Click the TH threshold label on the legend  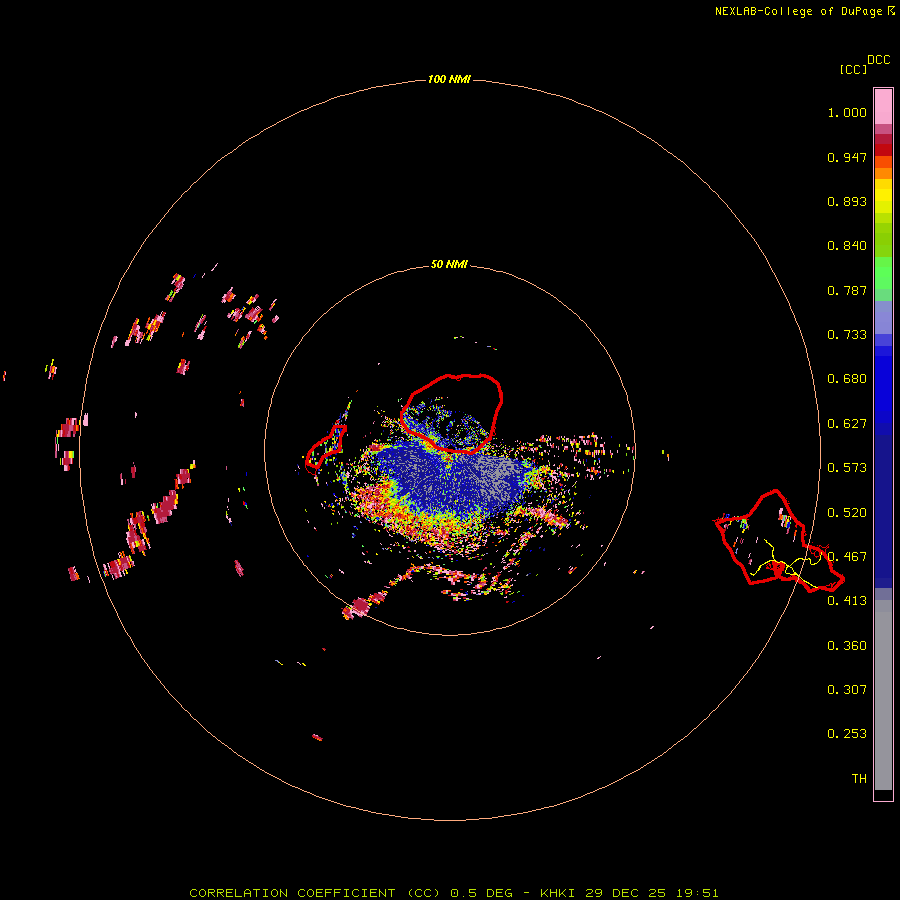[x=859, y=779]
